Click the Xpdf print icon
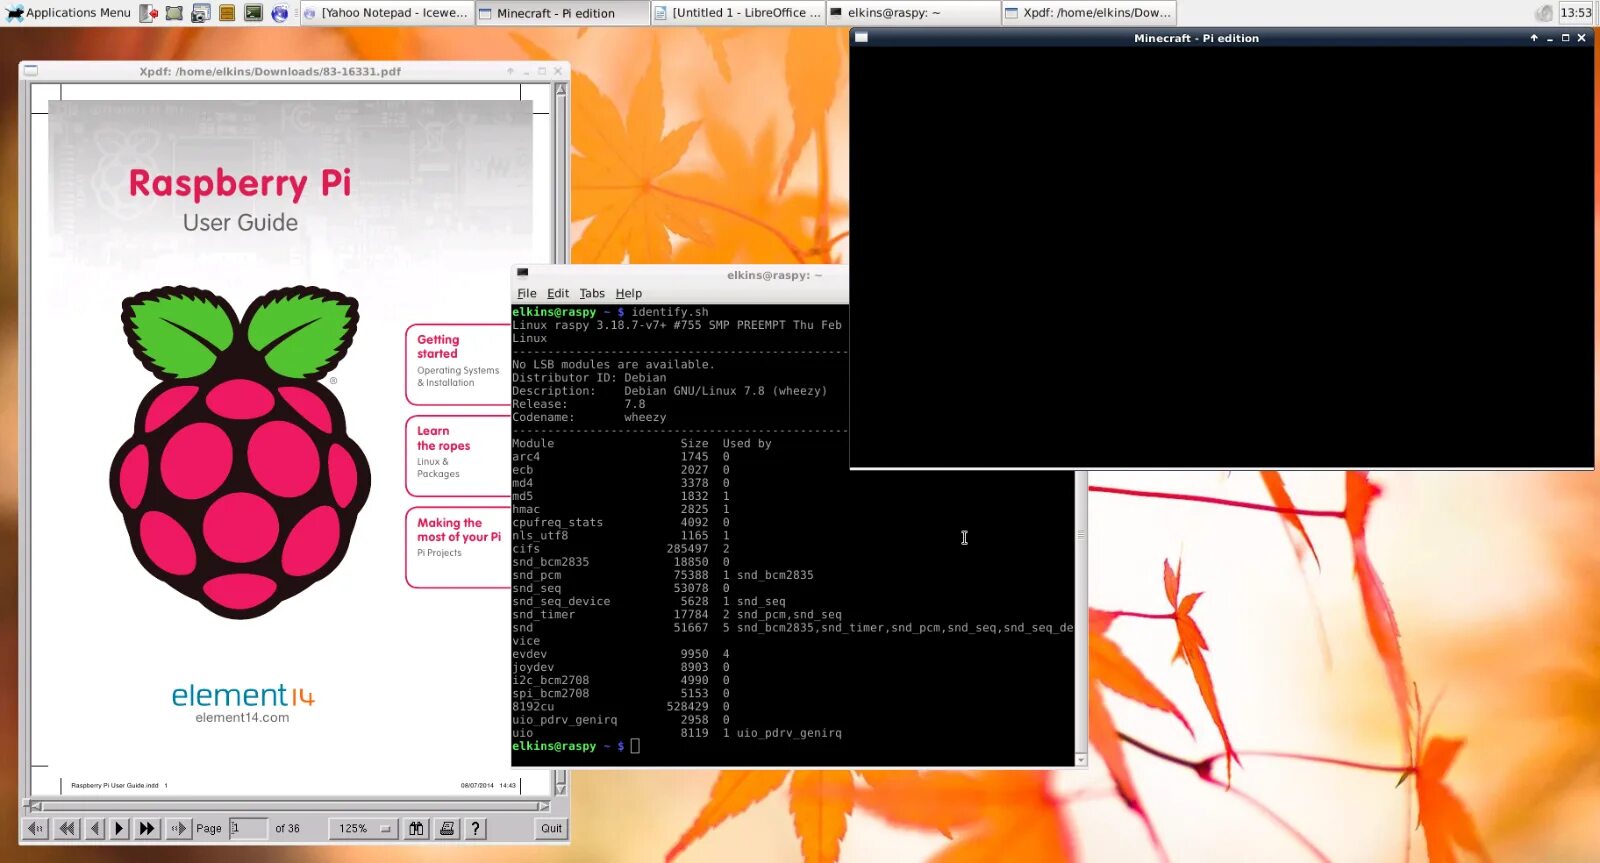Screen dimensions: 1600x863 447,828
